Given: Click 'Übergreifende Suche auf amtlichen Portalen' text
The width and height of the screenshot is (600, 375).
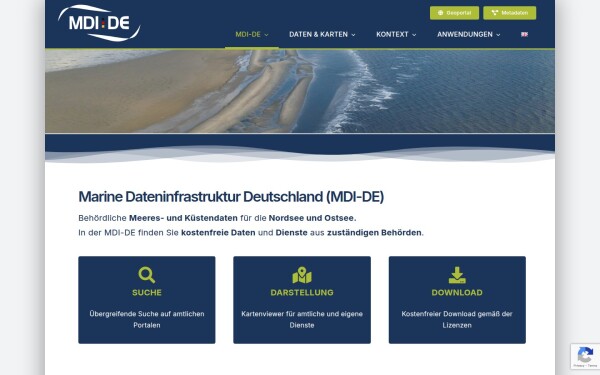Looking at the screenshot, I should (x=147, y=320).
